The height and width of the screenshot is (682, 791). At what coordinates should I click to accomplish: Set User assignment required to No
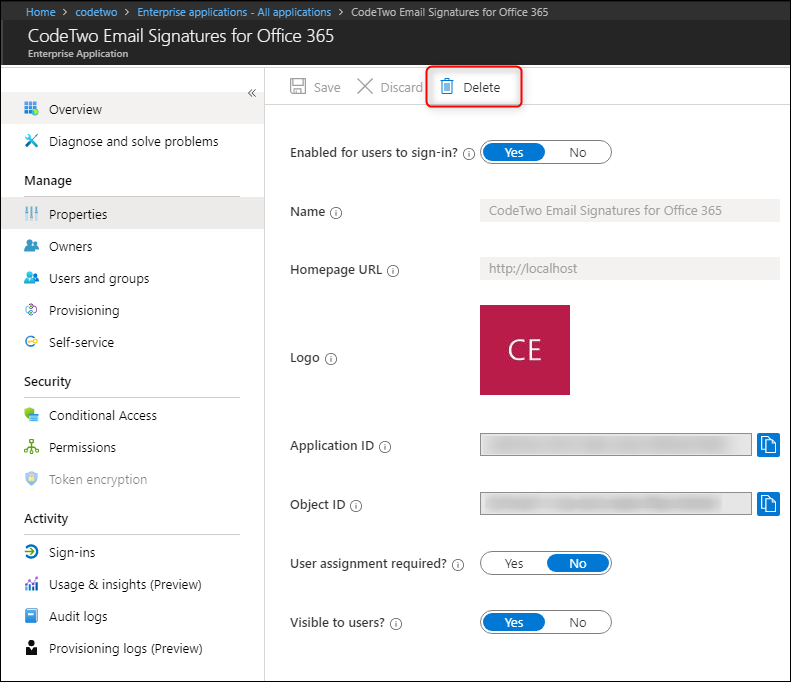[578, 563]
